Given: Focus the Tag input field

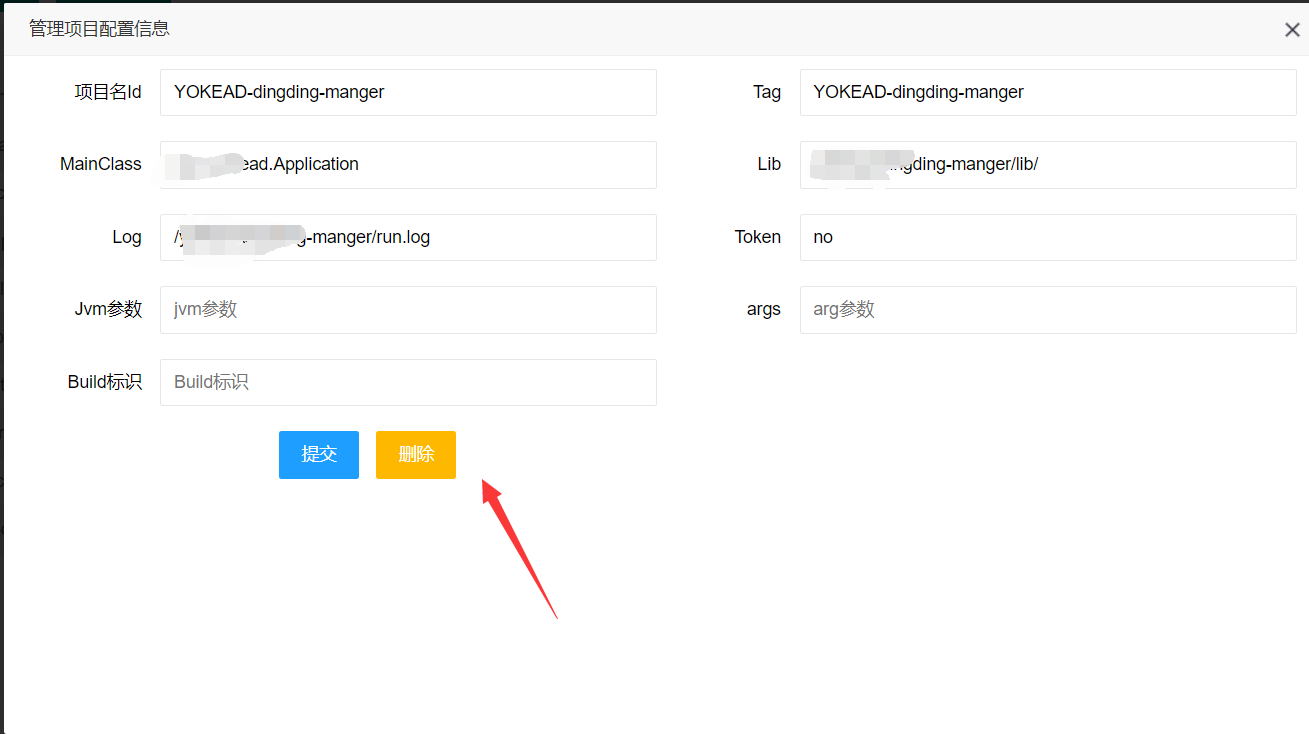Looking at the screenshot, I should [1048, 92].
